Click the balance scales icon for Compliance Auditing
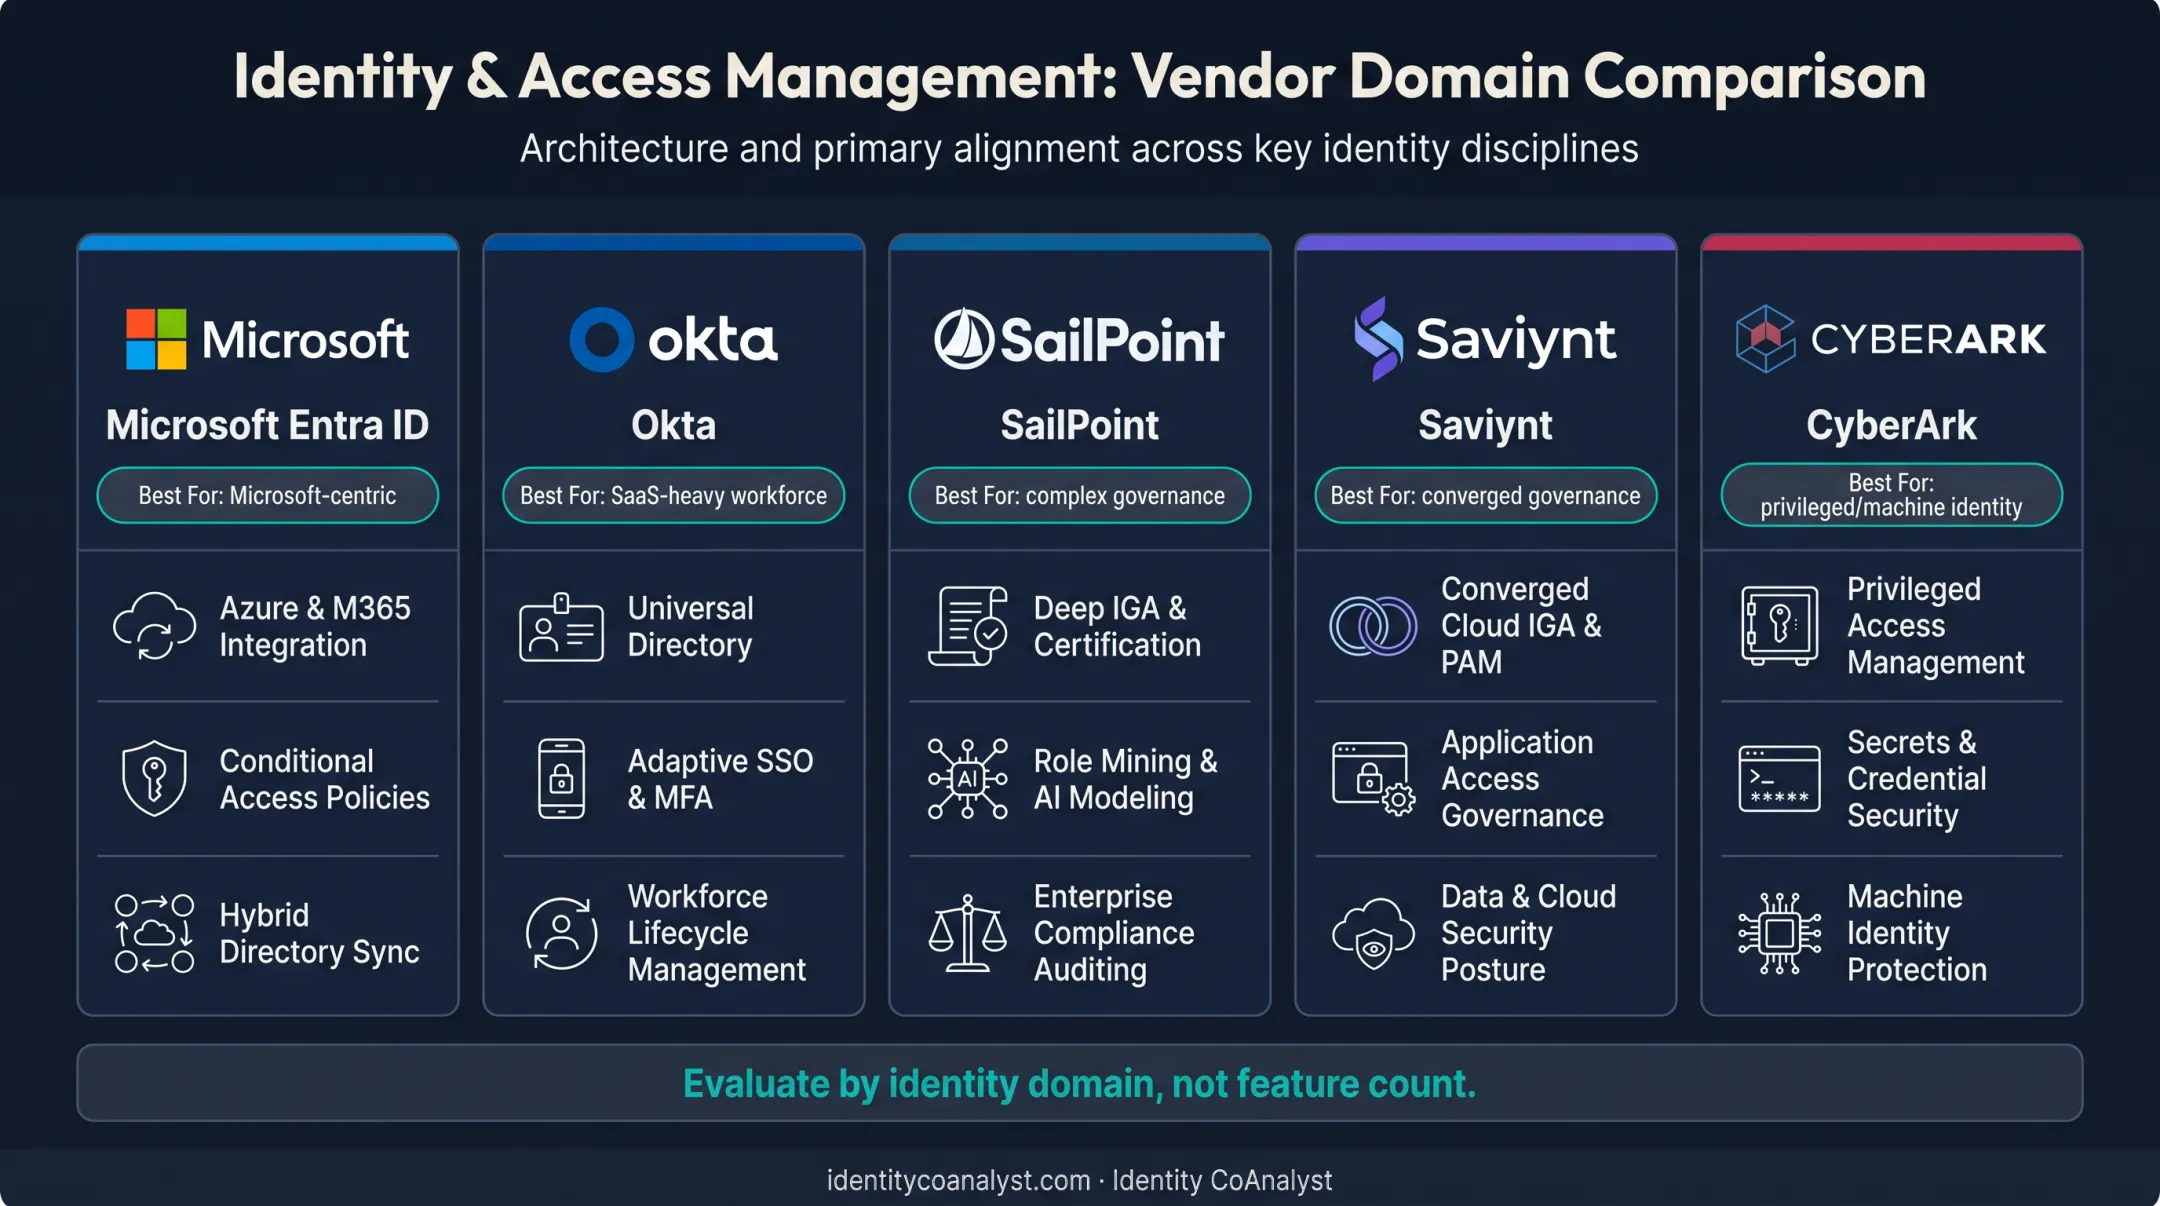 (967, 933)
